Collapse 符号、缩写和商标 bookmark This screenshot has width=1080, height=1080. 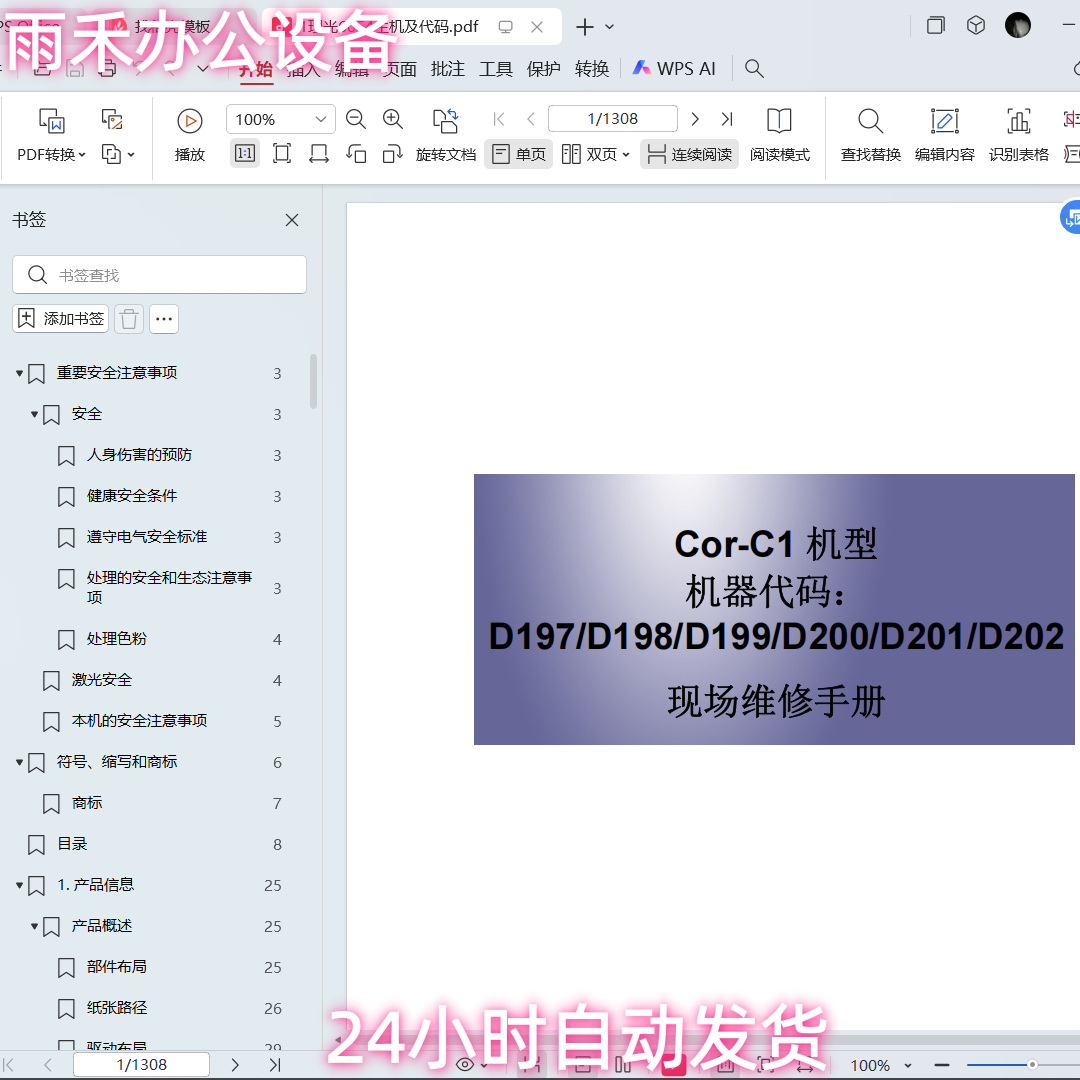(x=19, y=762)
